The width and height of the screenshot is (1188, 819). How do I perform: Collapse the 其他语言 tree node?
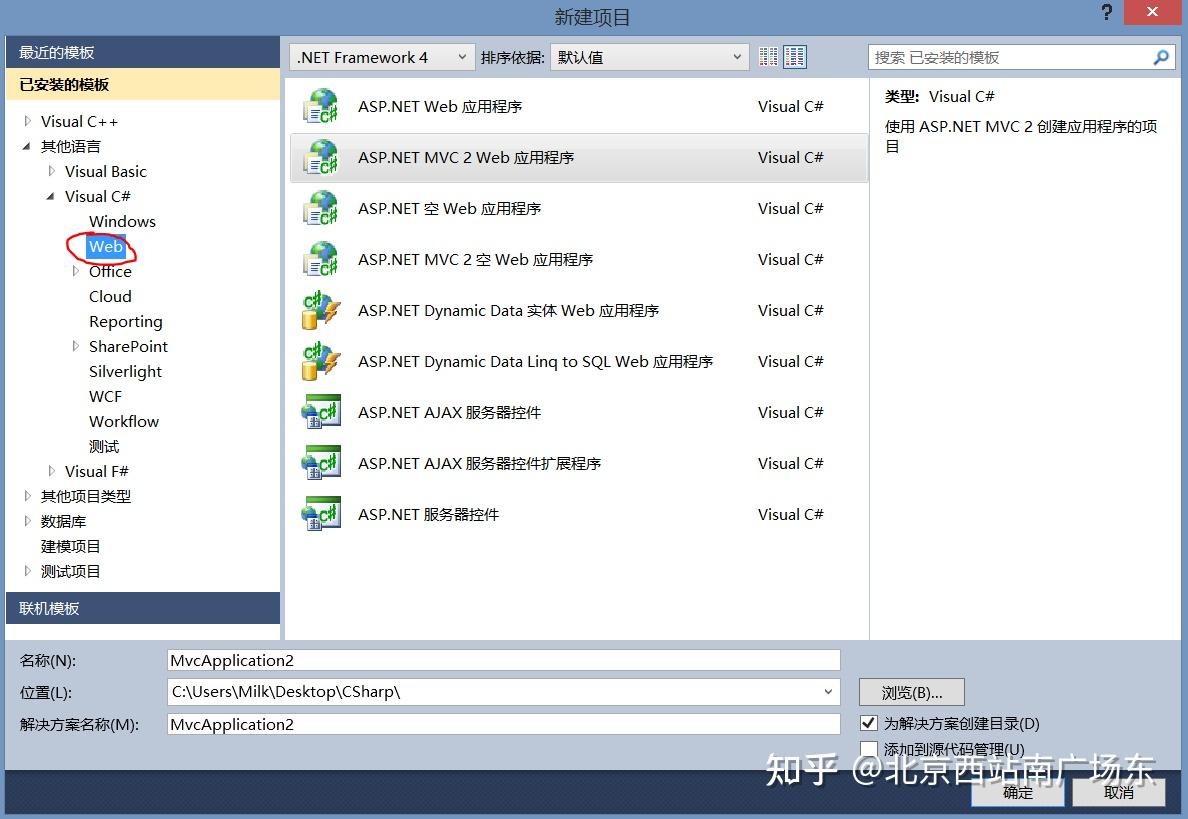click(27, 146)
